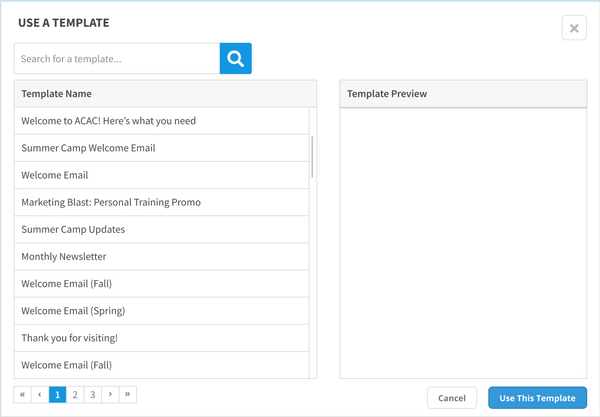The image size is (600, 417).
Task: Click the magnifying glass search icon
Action: click(x=236, y=59)
